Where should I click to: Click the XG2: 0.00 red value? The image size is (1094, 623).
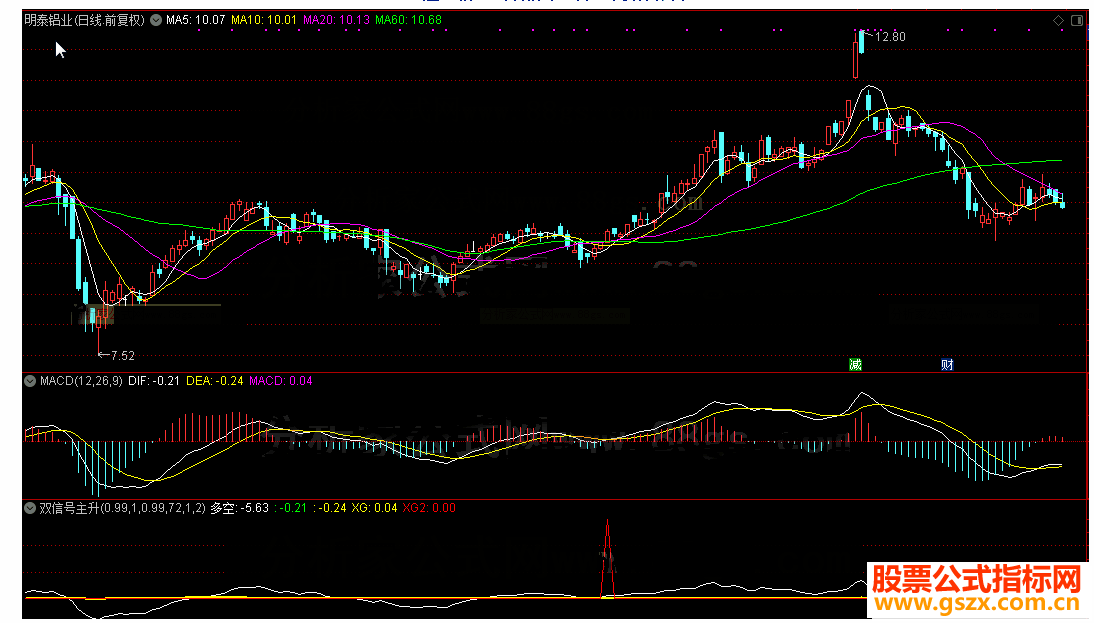coord(428,508)
